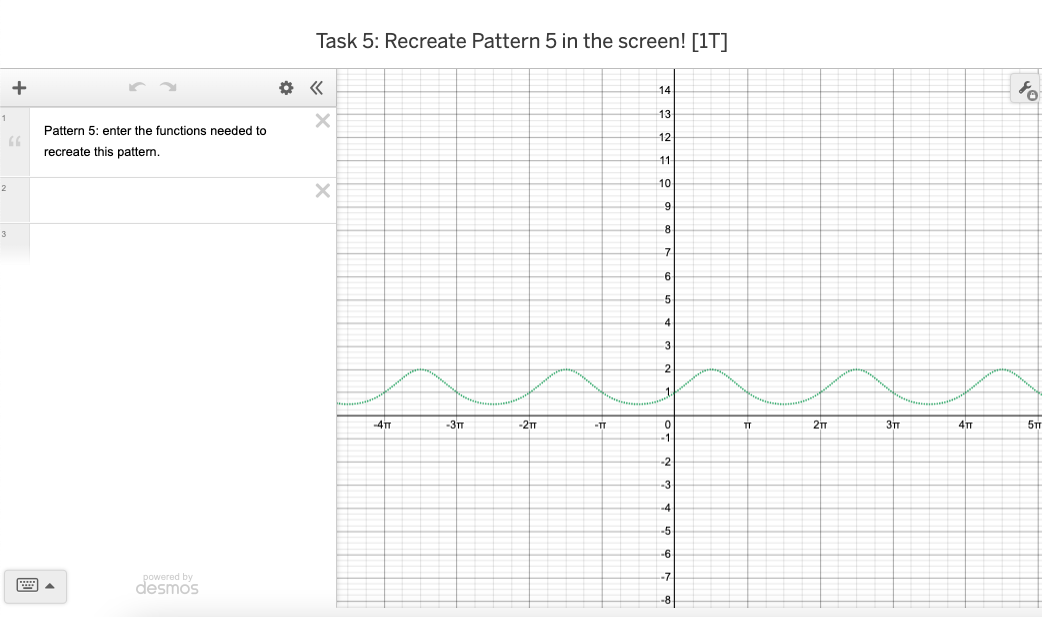The image size is (1042, 617).
Task: Click the Task 5 heading text
Action: click(x=522, y=41)
